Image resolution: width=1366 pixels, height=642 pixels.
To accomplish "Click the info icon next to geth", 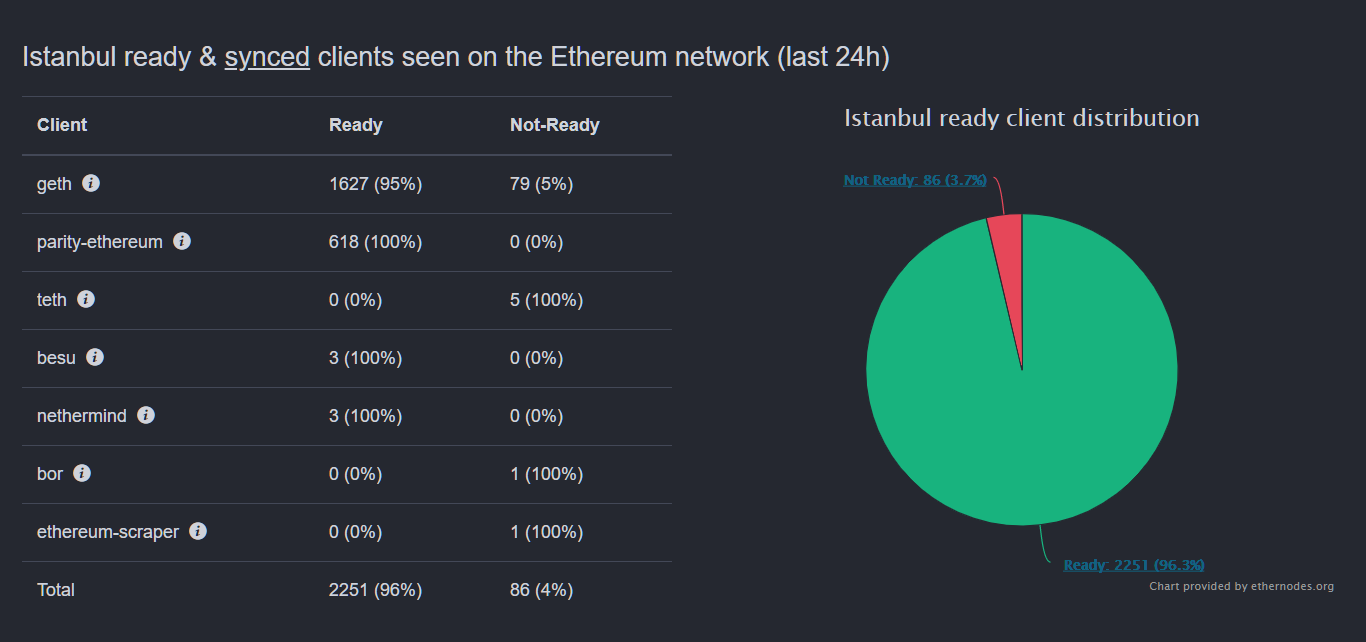I will [91, 183].
